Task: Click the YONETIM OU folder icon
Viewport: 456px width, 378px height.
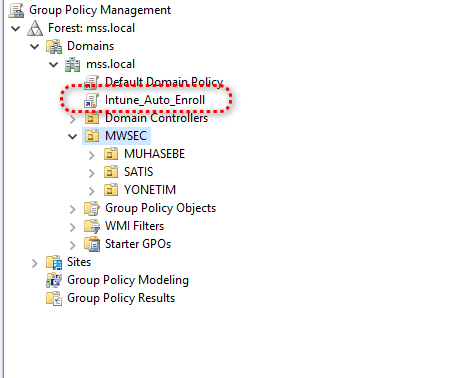Action: point(111,190)
